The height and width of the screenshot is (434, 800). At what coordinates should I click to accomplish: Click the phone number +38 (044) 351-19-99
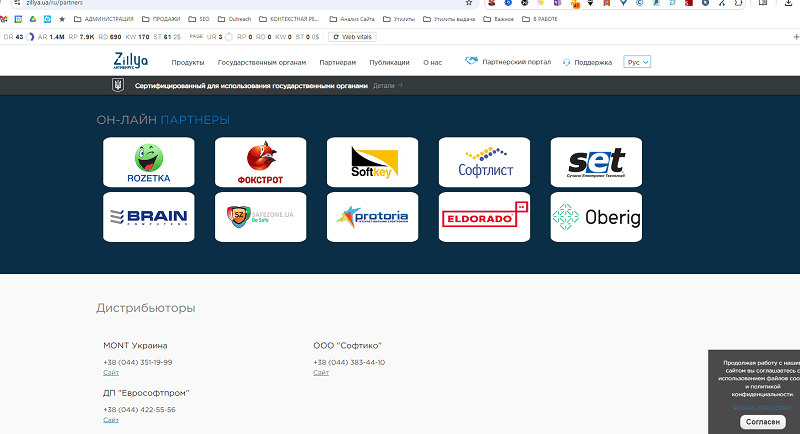click(x=138, y=363)
